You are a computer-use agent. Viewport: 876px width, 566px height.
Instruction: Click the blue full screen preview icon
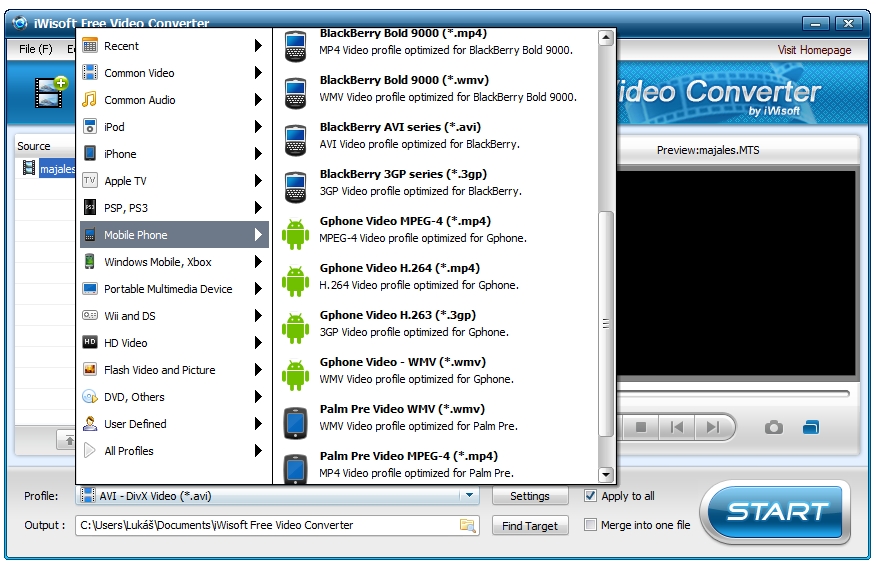[811, 427]
